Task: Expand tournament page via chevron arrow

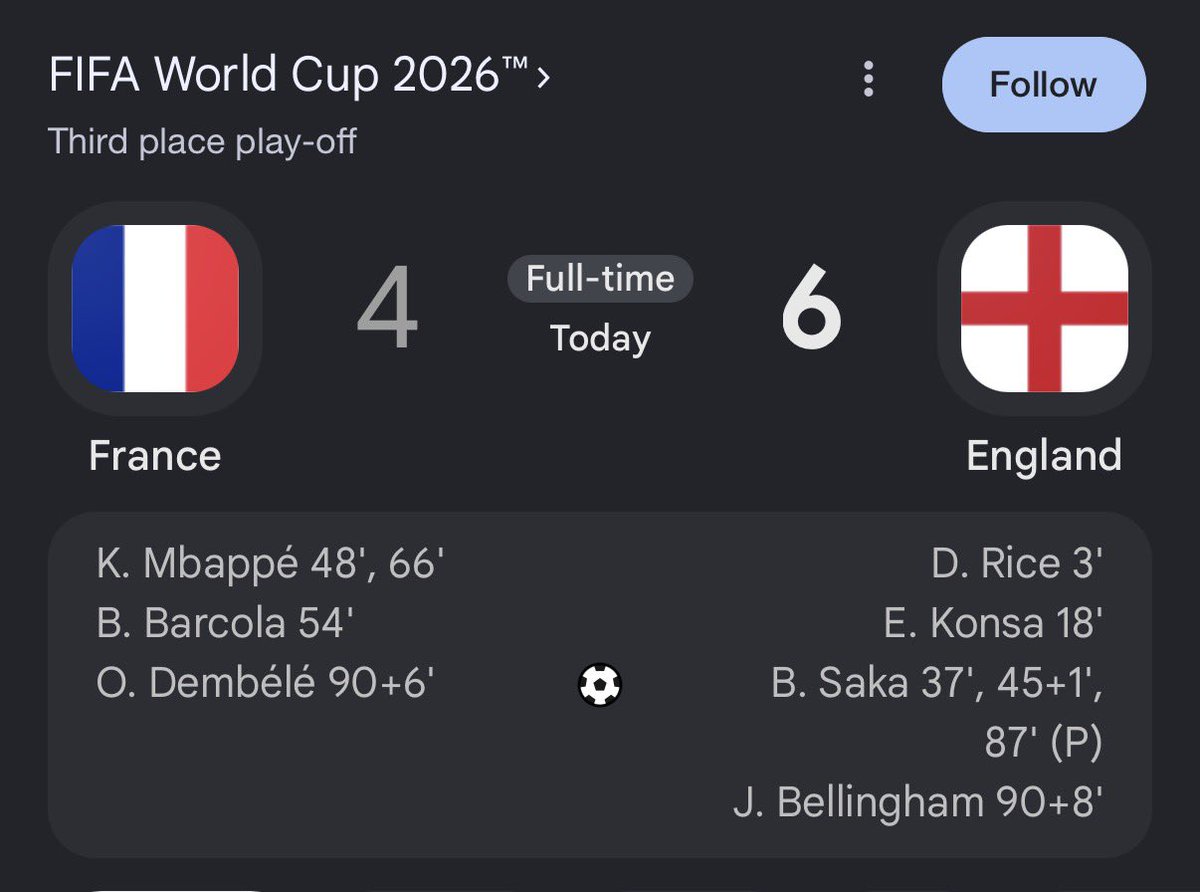Action: coord(543,78)
